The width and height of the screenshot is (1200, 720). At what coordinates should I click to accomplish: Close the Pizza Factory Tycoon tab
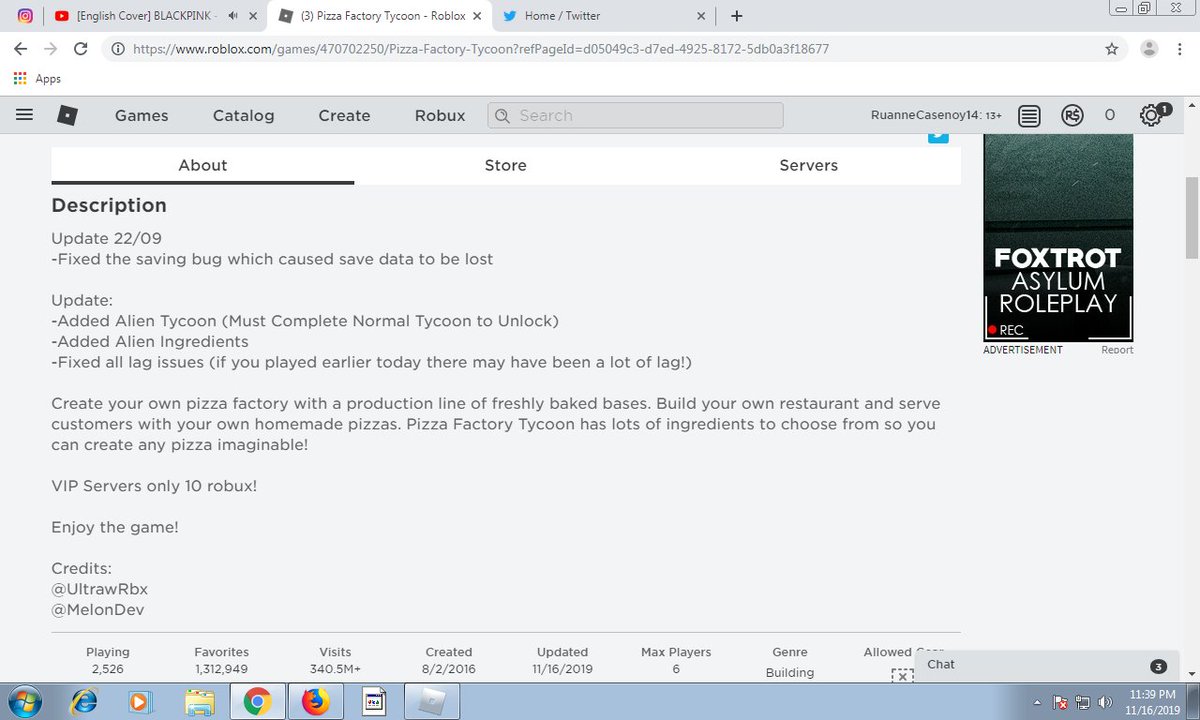coord(475,16)
